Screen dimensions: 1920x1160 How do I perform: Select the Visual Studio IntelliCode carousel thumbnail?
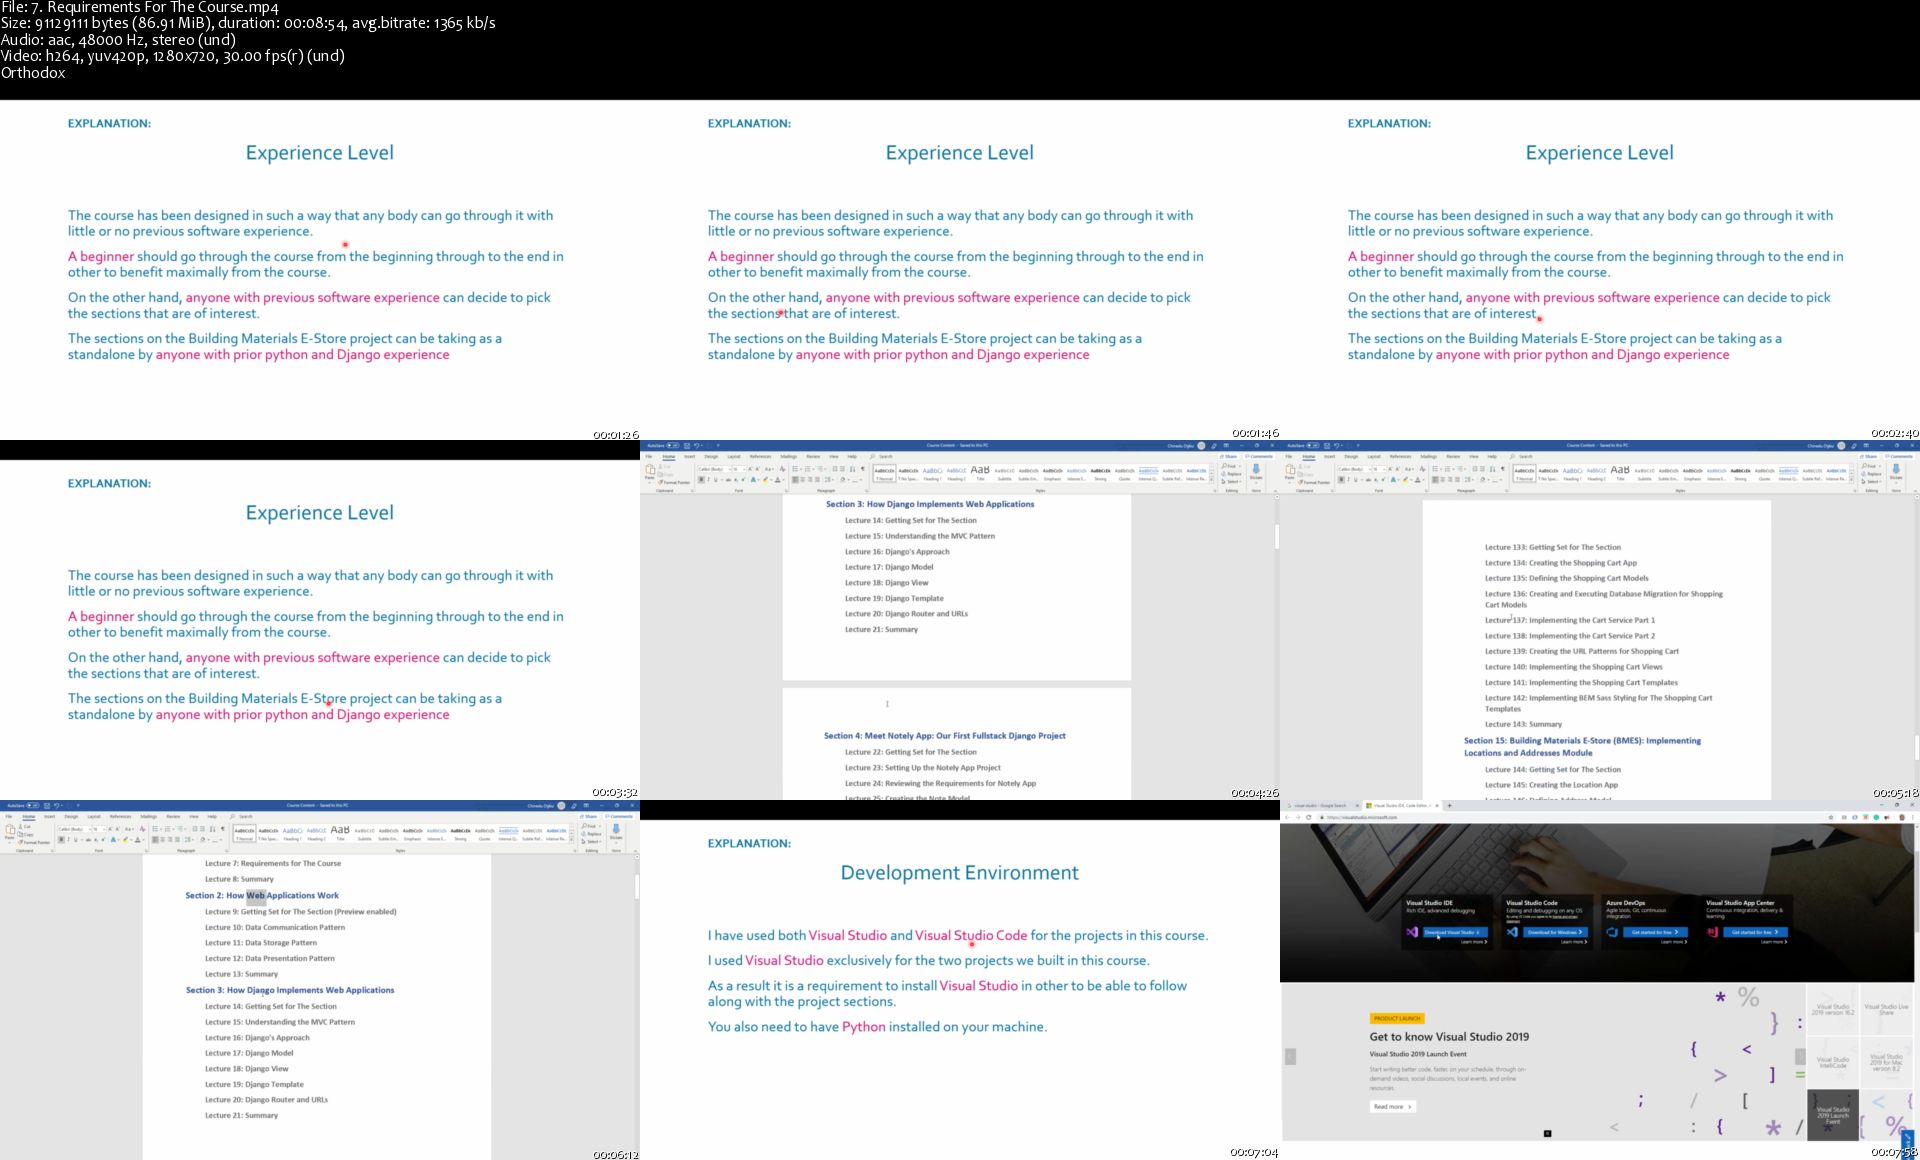[1833, 1062]
